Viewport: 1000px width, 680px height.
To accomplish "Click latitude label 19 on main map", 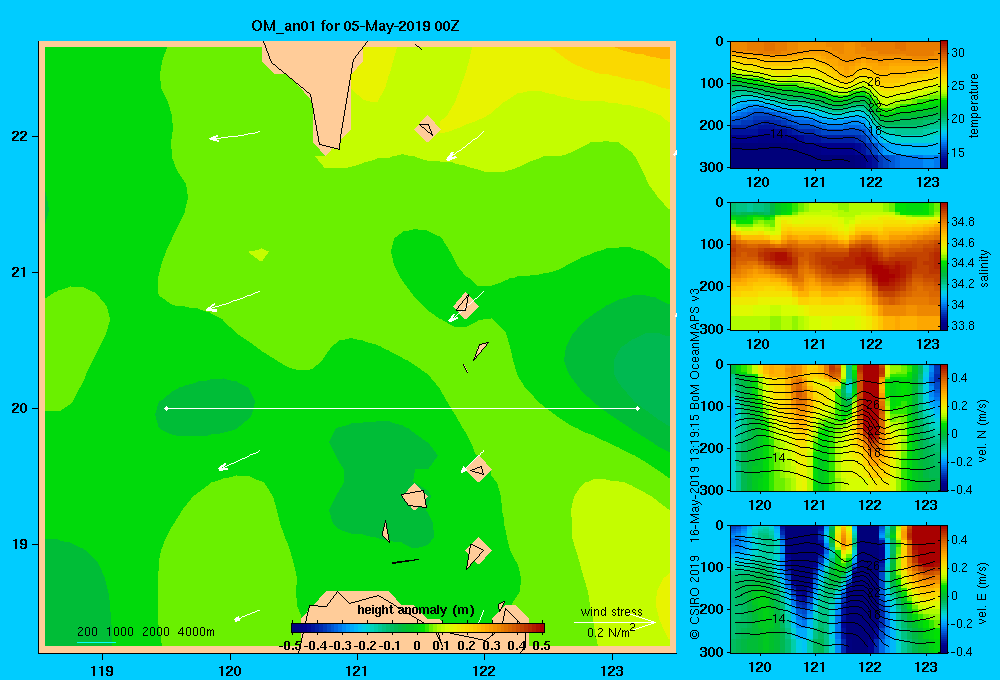I will click(x=20, y=544).
